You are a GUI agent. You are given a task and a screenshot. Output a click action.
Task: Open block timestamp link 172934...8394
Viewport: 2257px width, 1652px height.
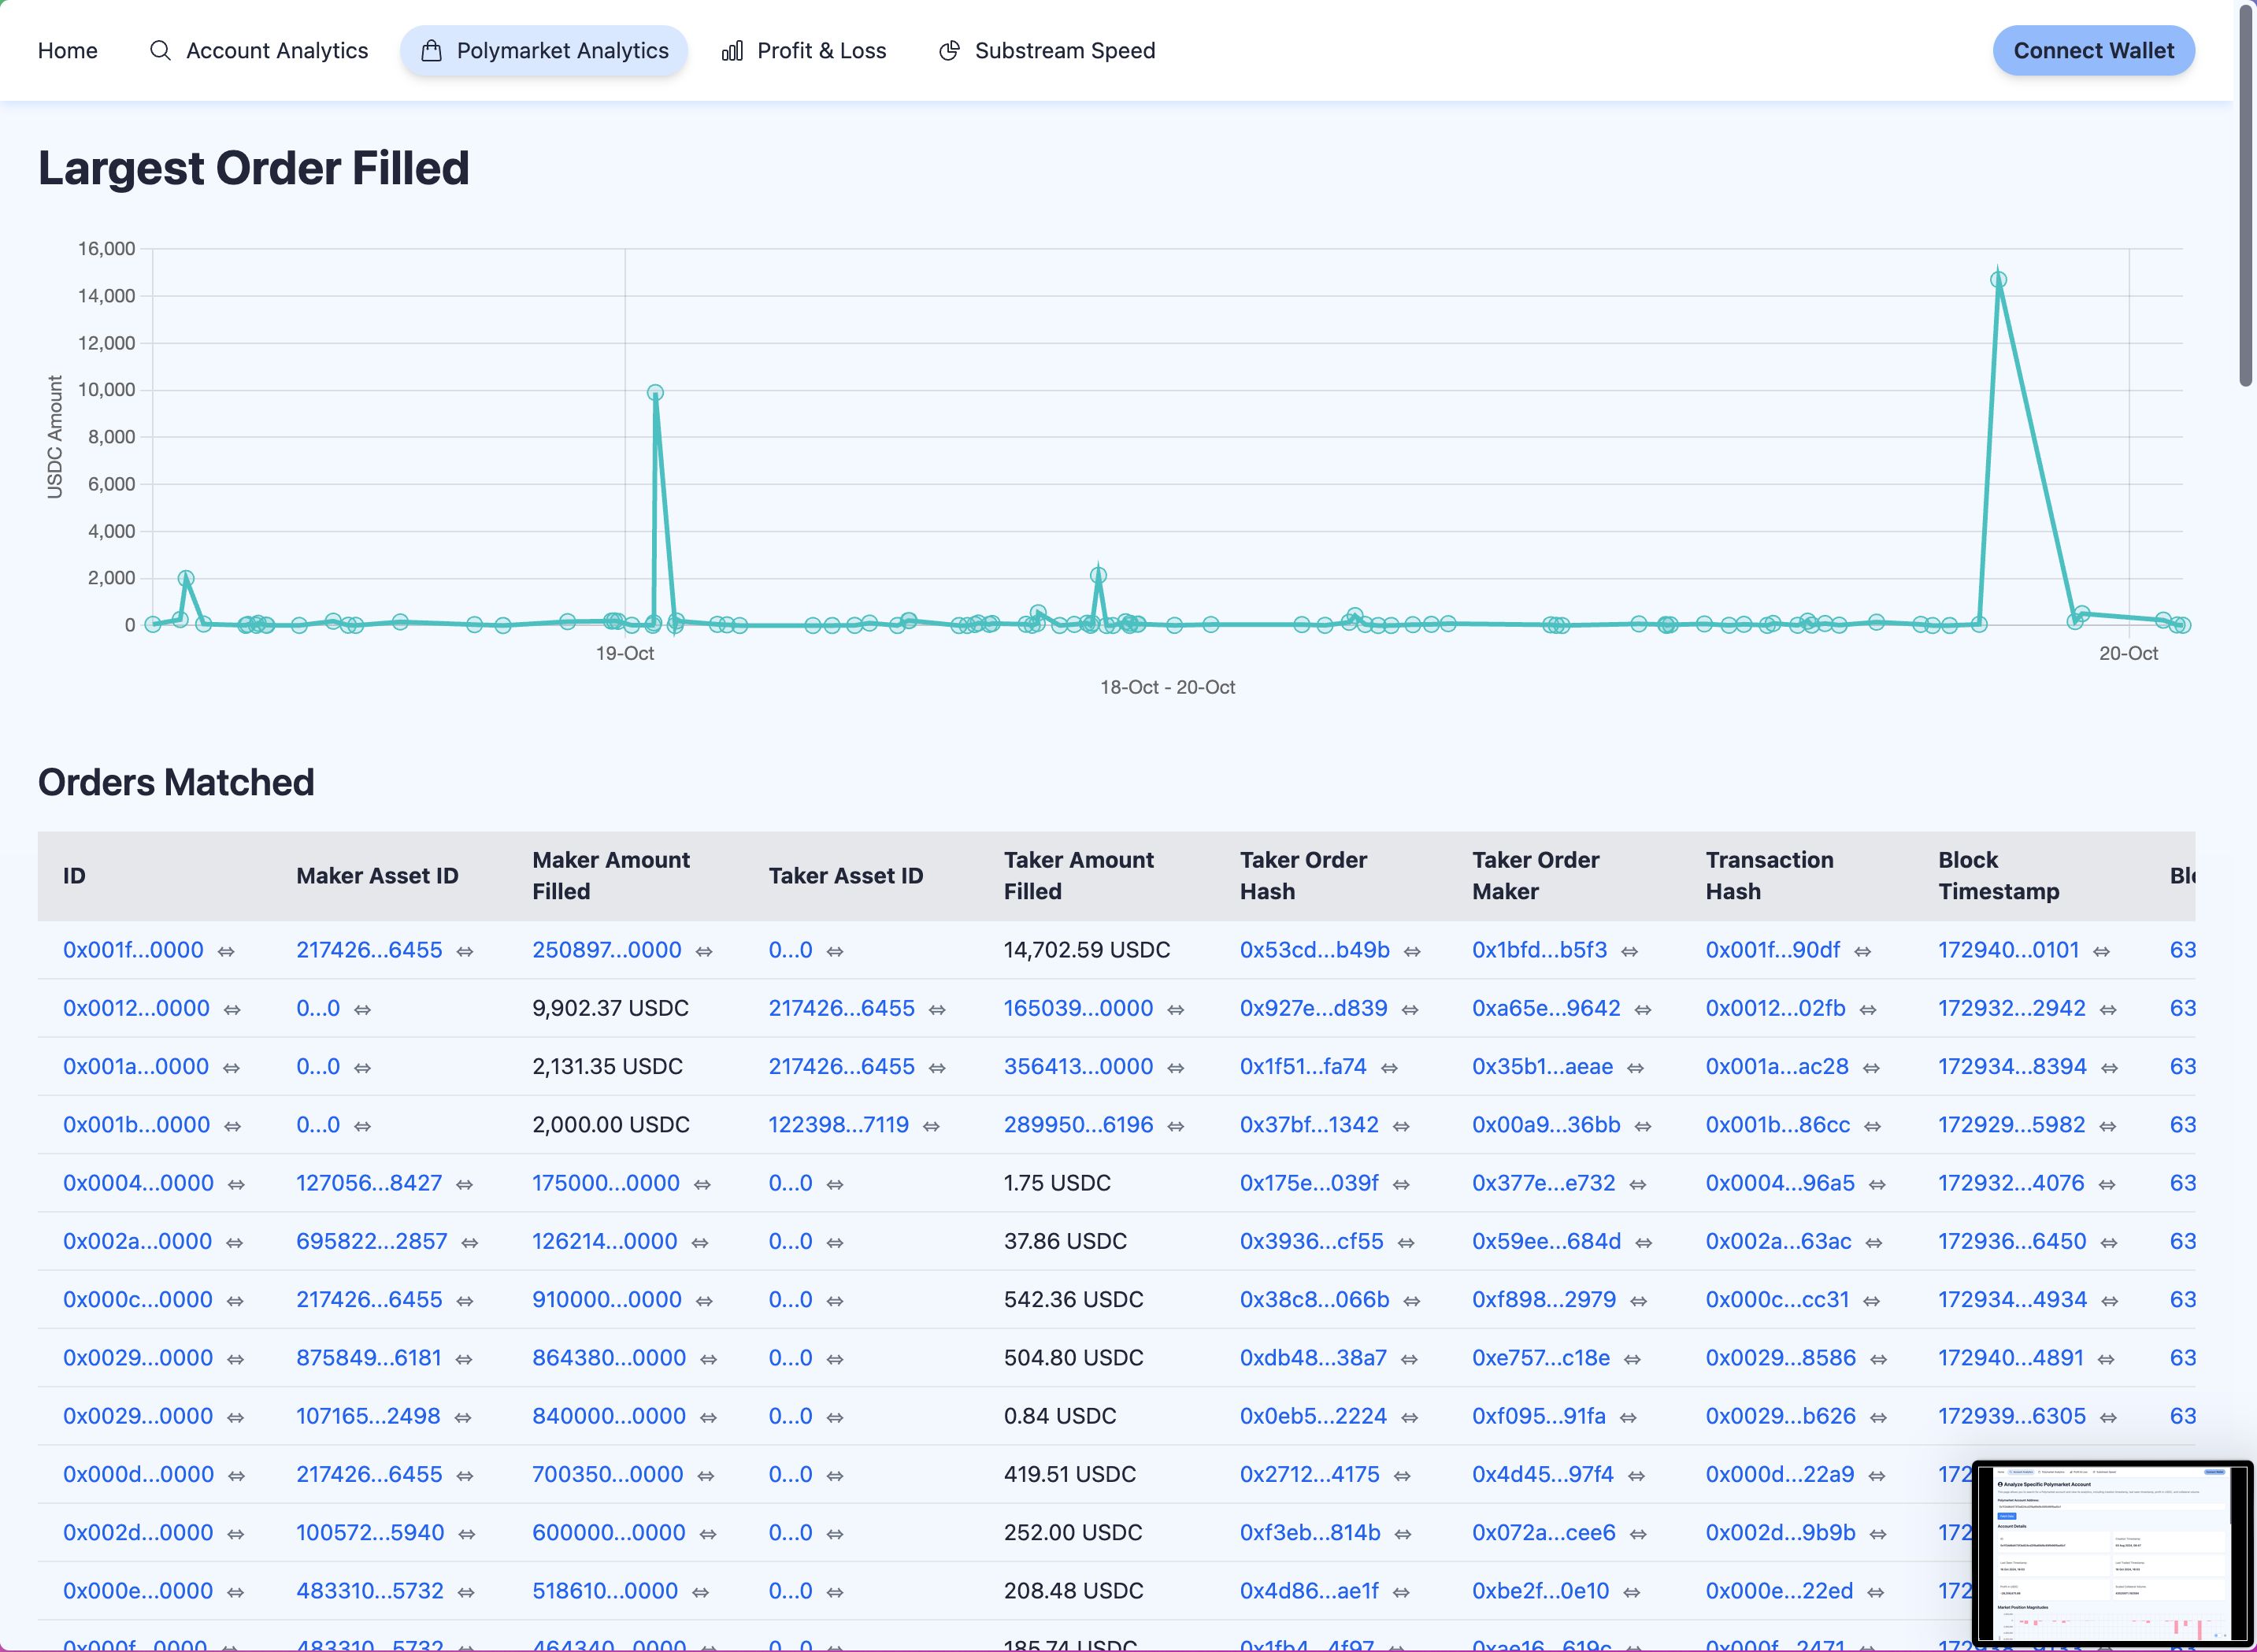coord(2012,1066)
